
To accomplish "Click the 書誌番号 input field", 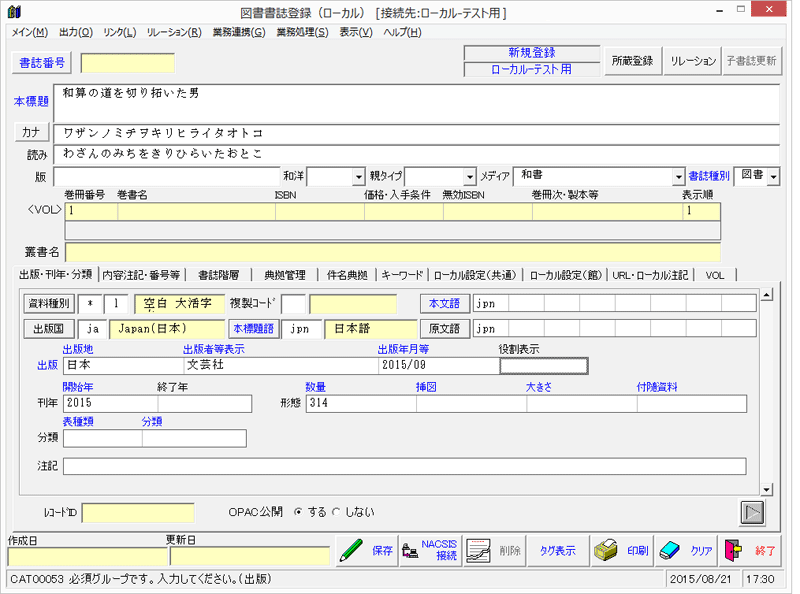I will coord(128,63).
